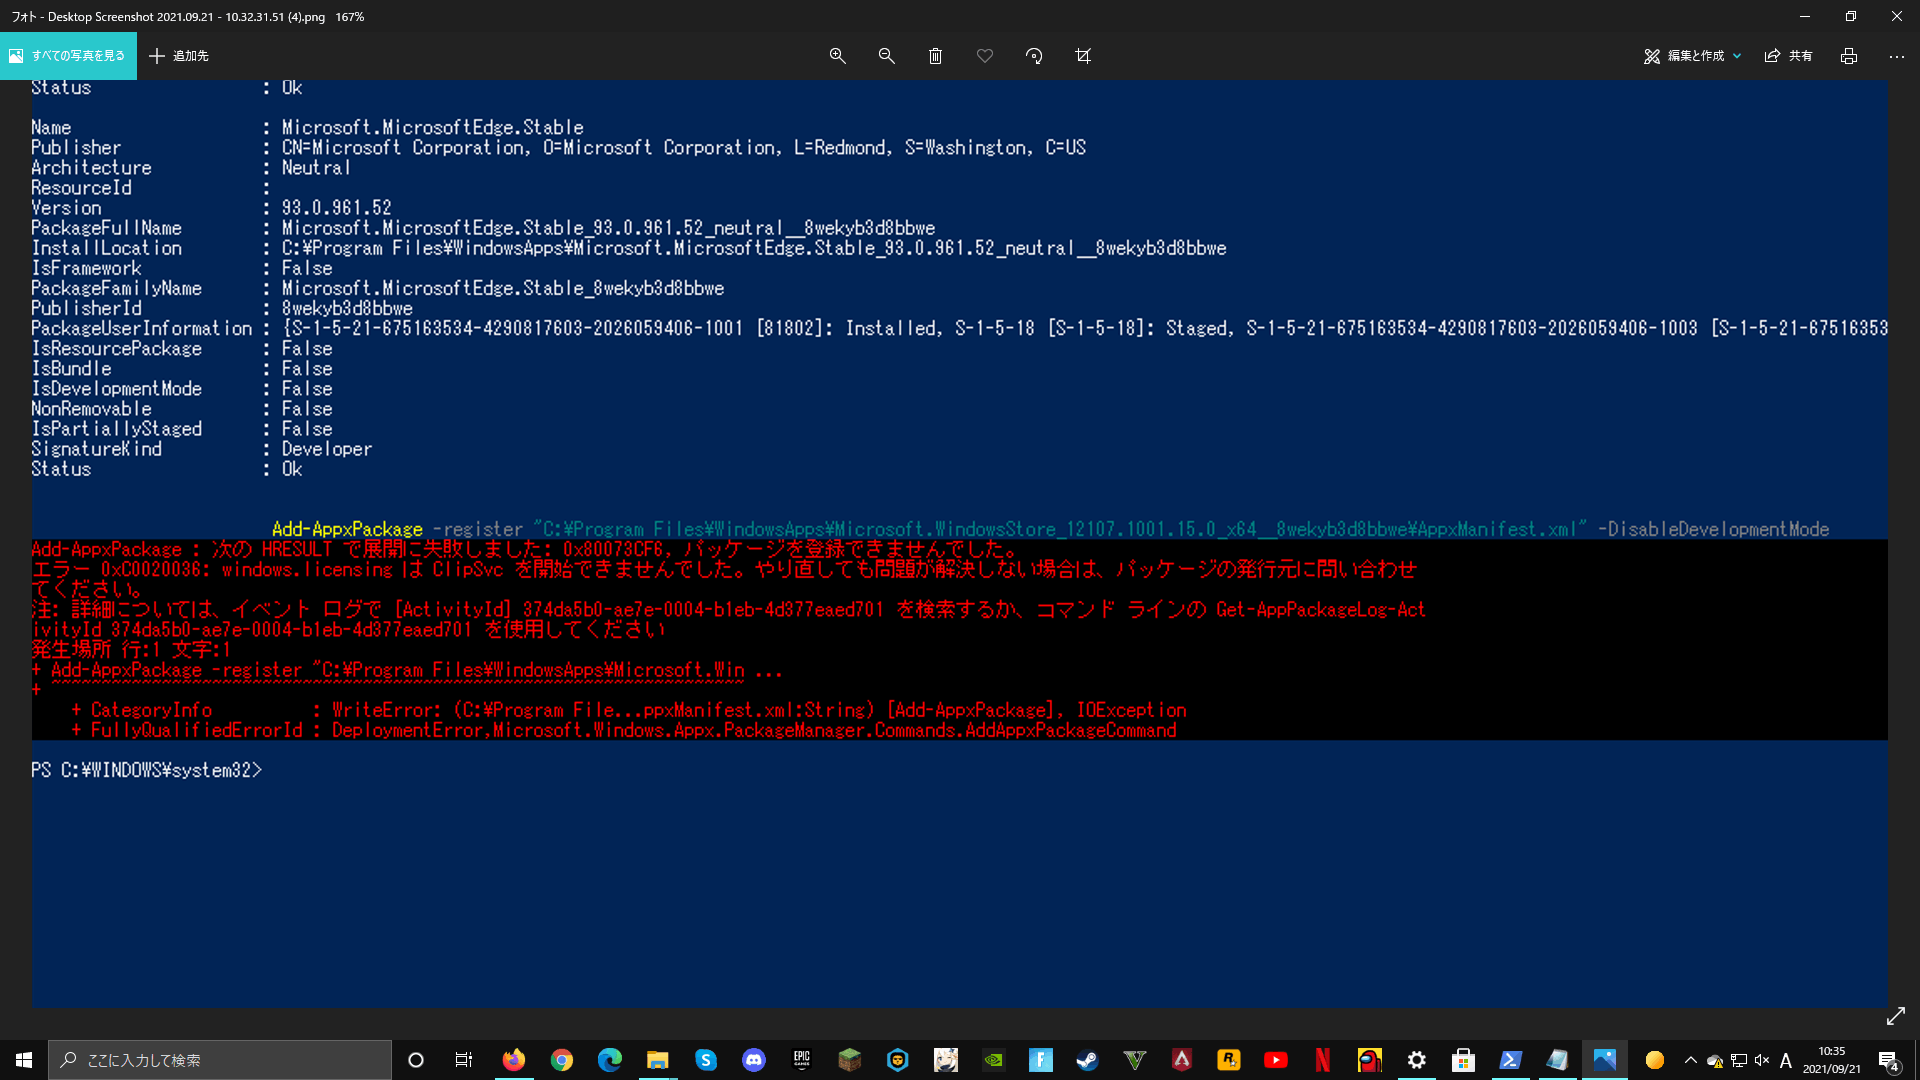
Task: Open NVIDIA app from the taskbar
Action: click(x=994, y=1060)
